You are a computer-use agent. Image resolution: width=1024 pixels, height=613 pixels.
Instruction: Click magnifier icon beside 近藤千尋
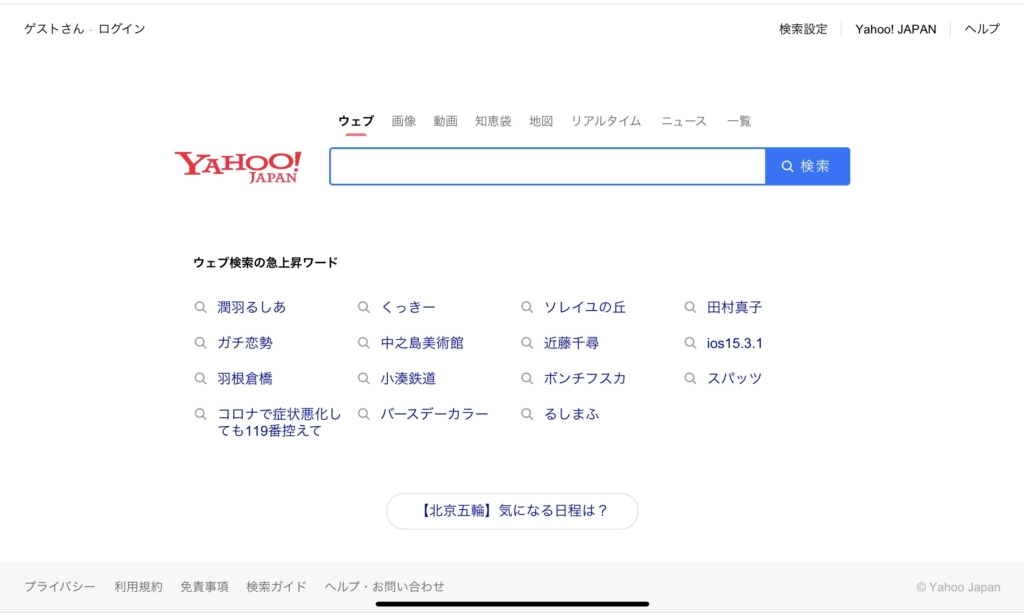point(527,343)
